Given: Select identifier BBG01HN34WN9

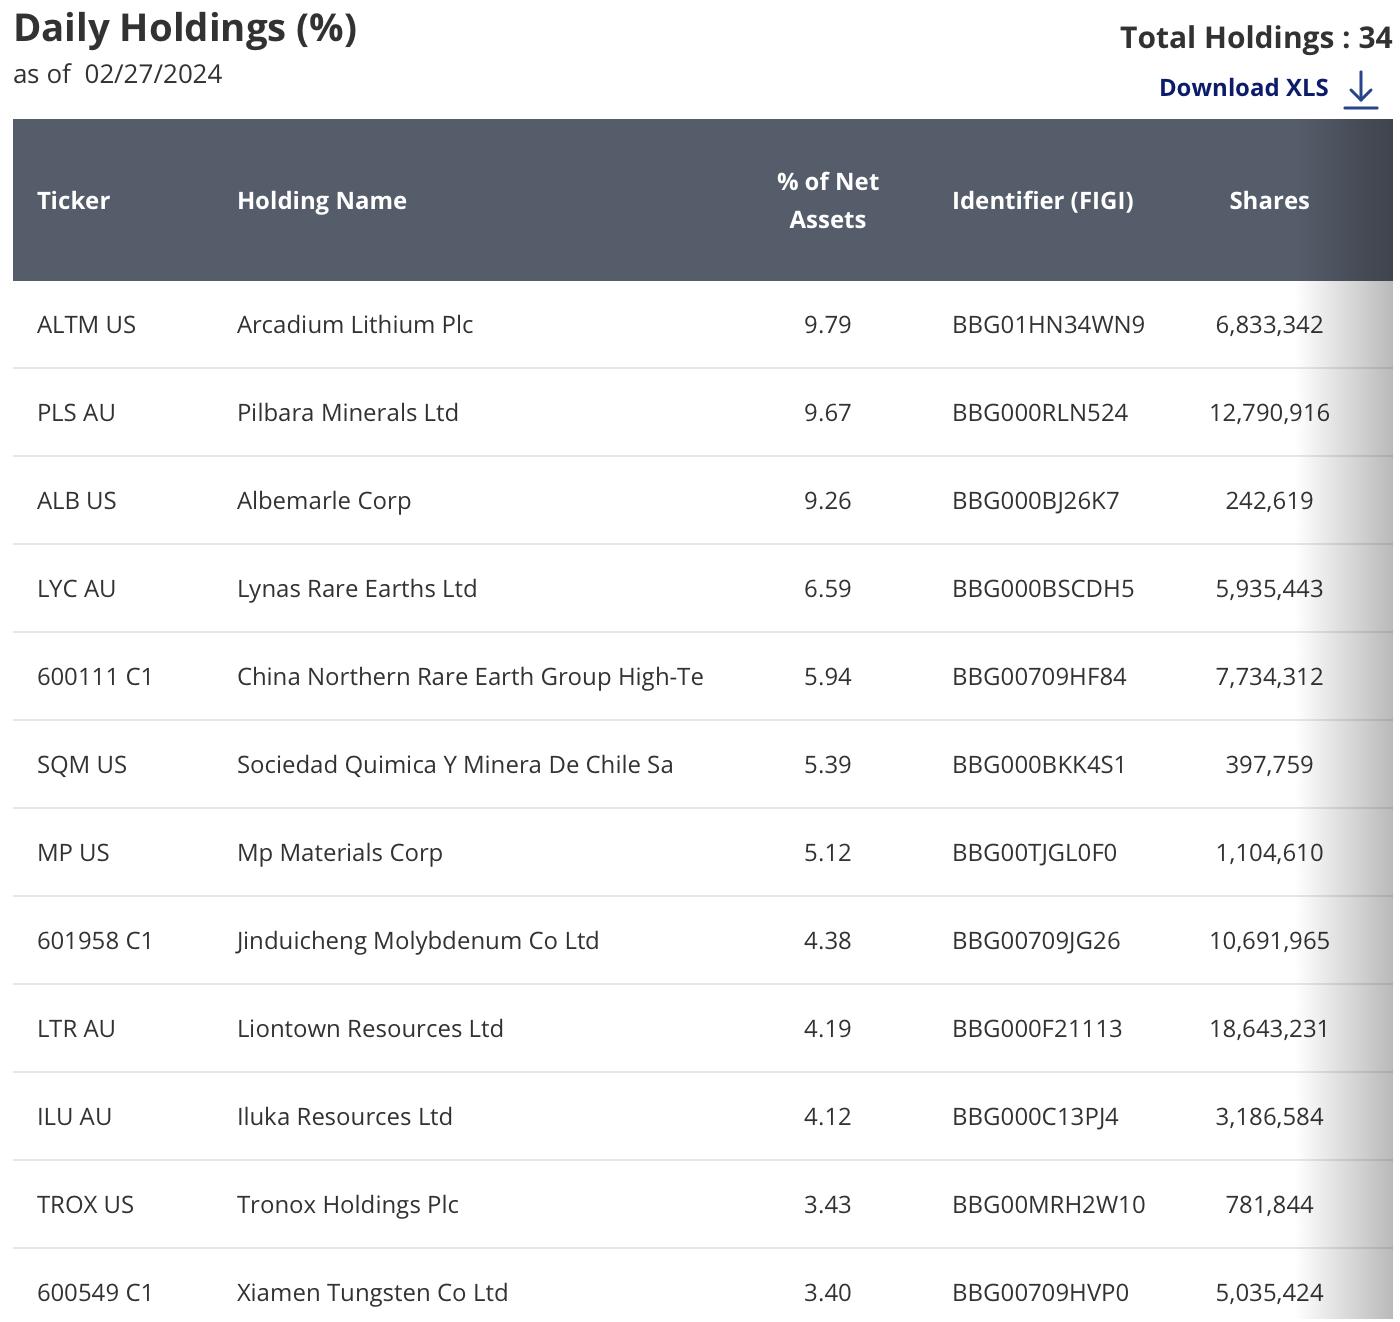Looking at the screenshot, I should click(1048, 324).
